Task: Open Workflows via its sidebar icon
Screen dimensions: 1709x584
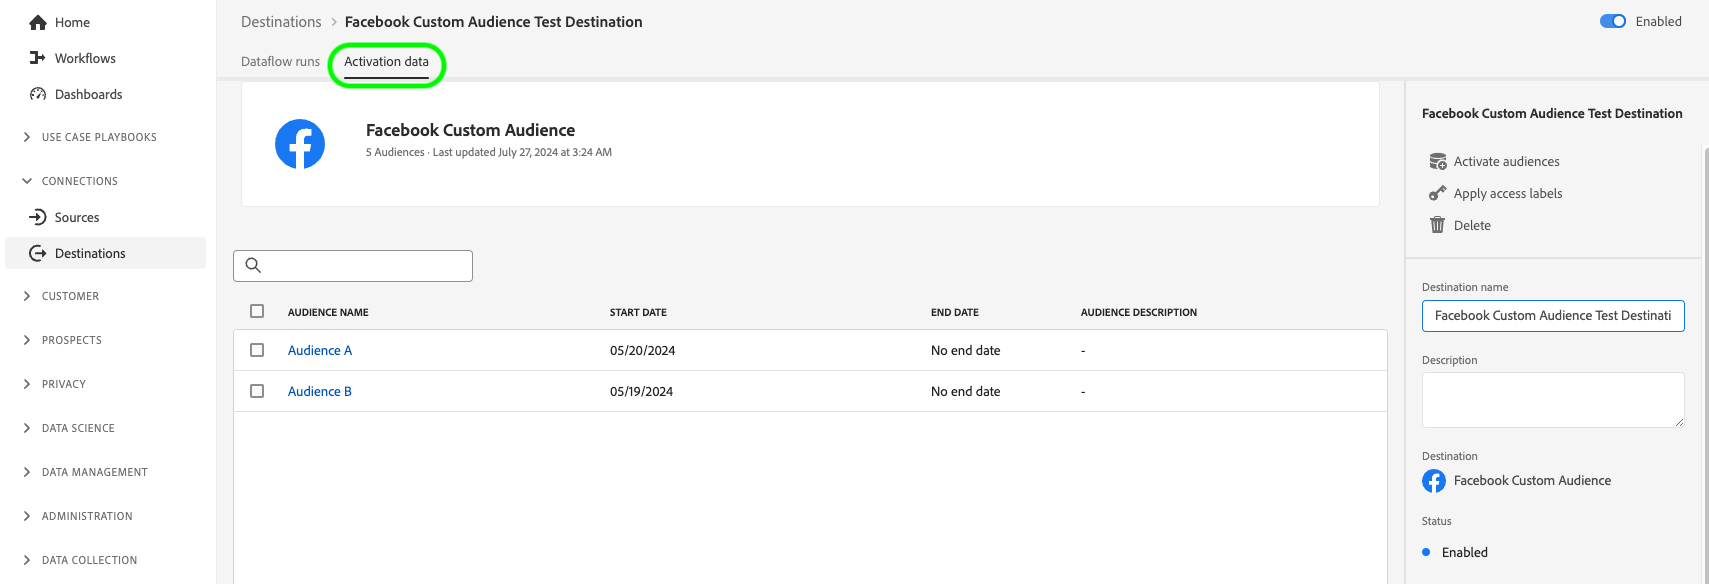Action: coord(38,58)
